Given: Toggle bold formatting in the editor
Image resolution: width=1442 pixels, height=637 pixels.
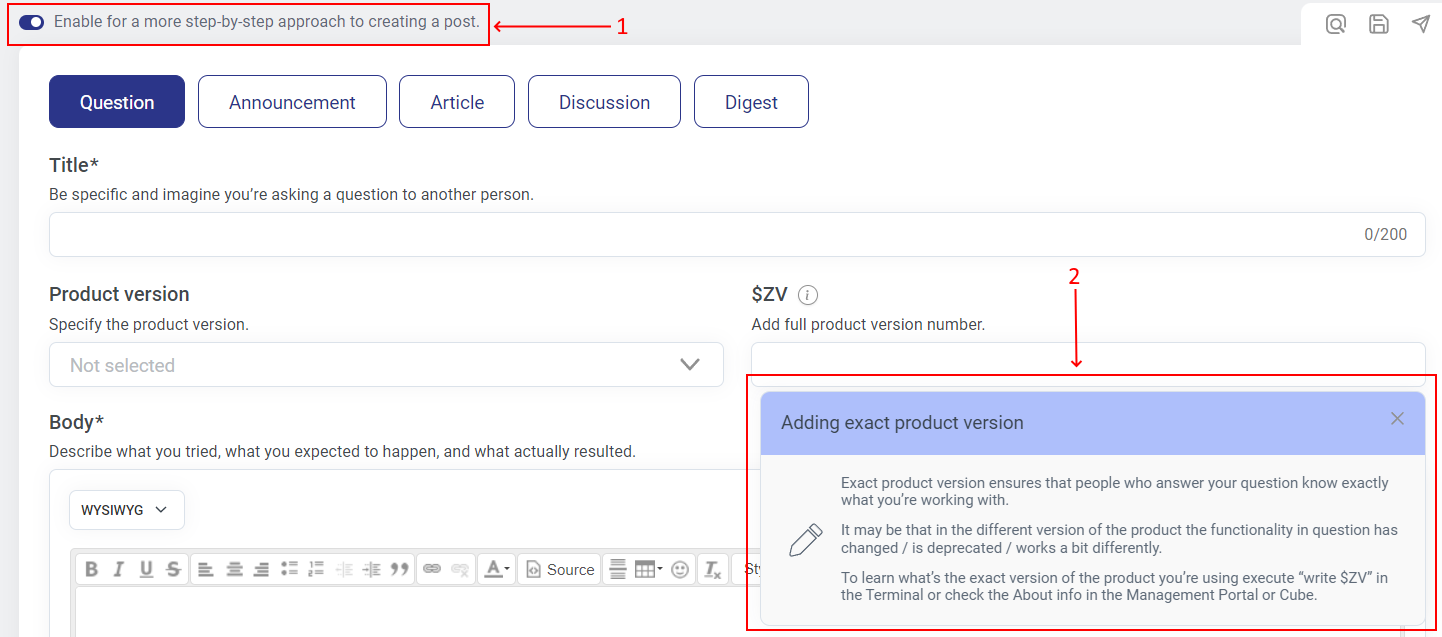Looking at the screenshot, I should point(92,569).
